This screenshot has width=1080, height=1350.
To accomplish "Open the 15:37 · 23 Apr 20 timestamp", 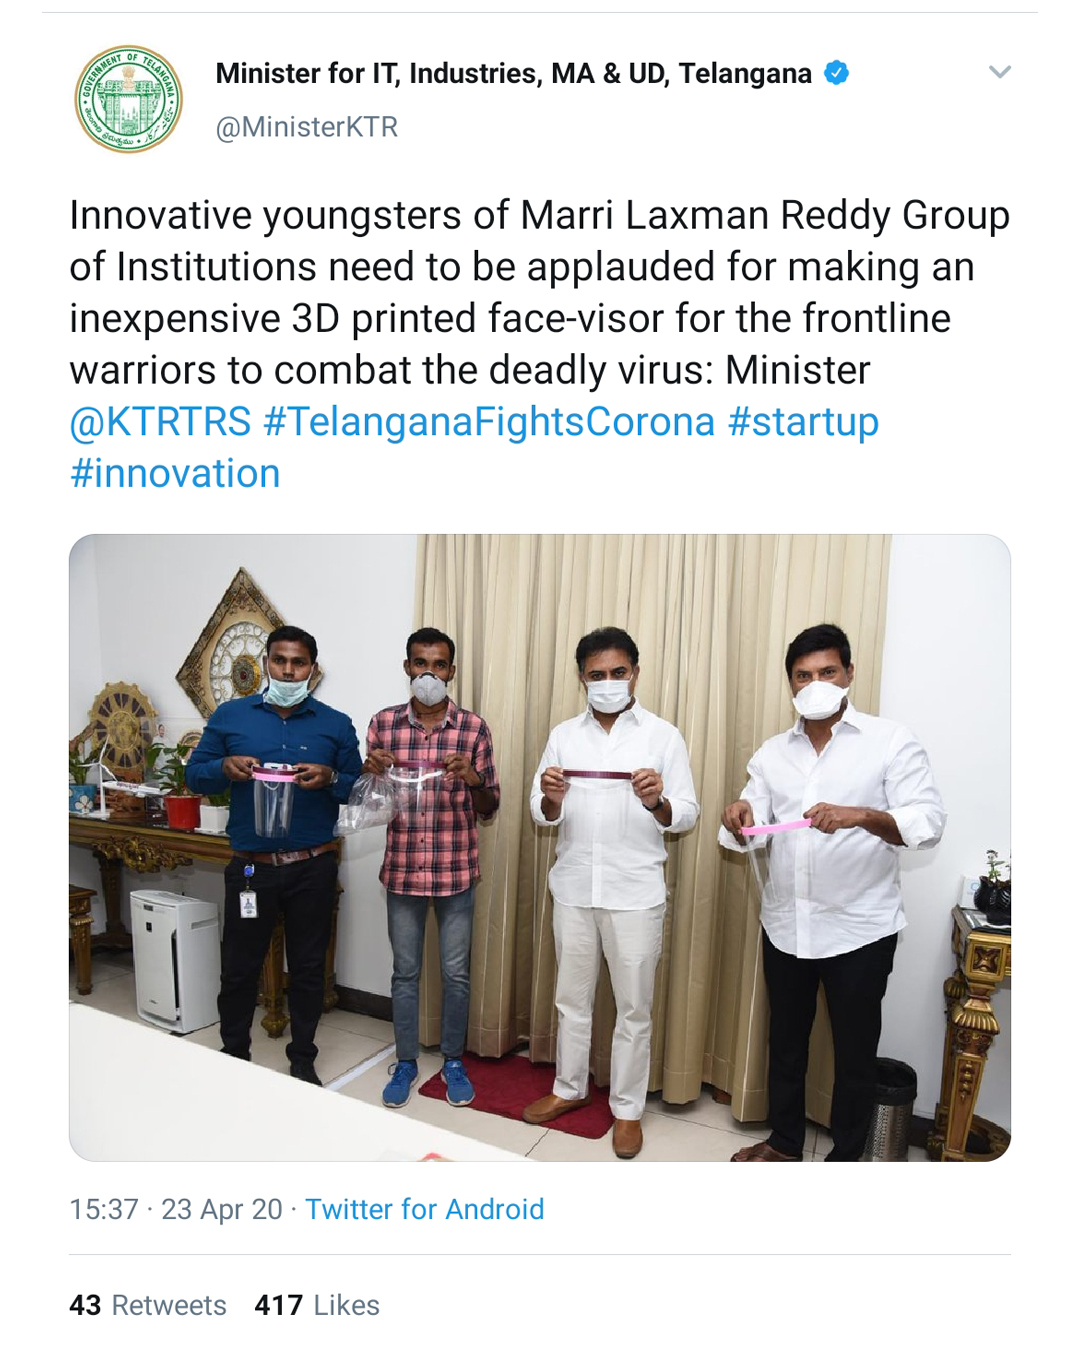I will point(176,1209).
